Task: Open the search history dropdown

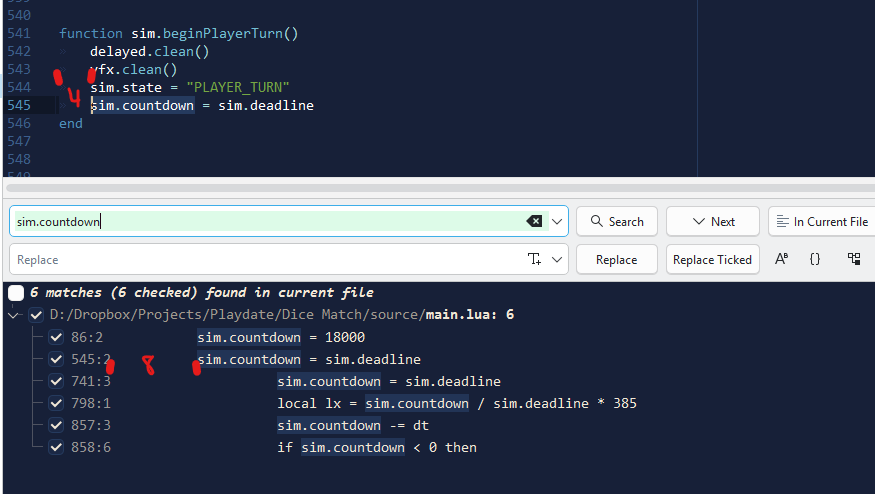Action: tap(558, 221)
